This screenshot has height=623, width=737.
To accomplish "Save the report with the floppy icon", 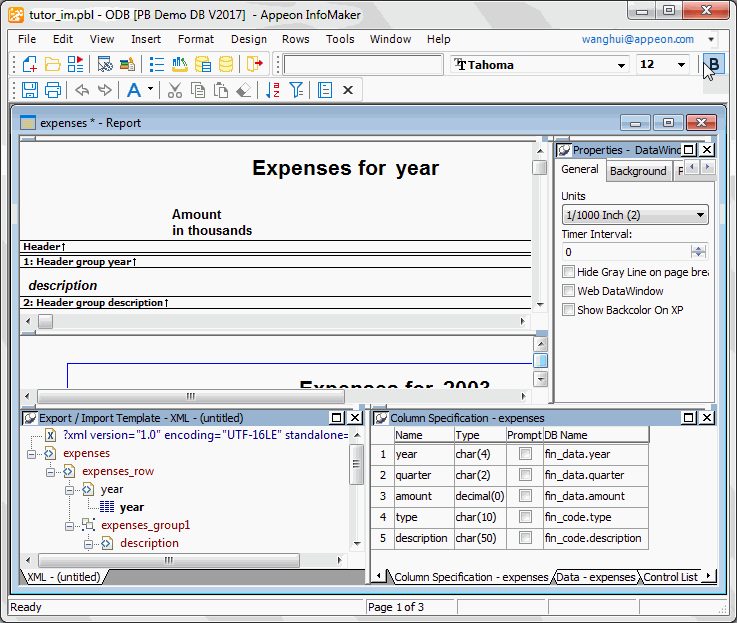I will coord(30,90).
